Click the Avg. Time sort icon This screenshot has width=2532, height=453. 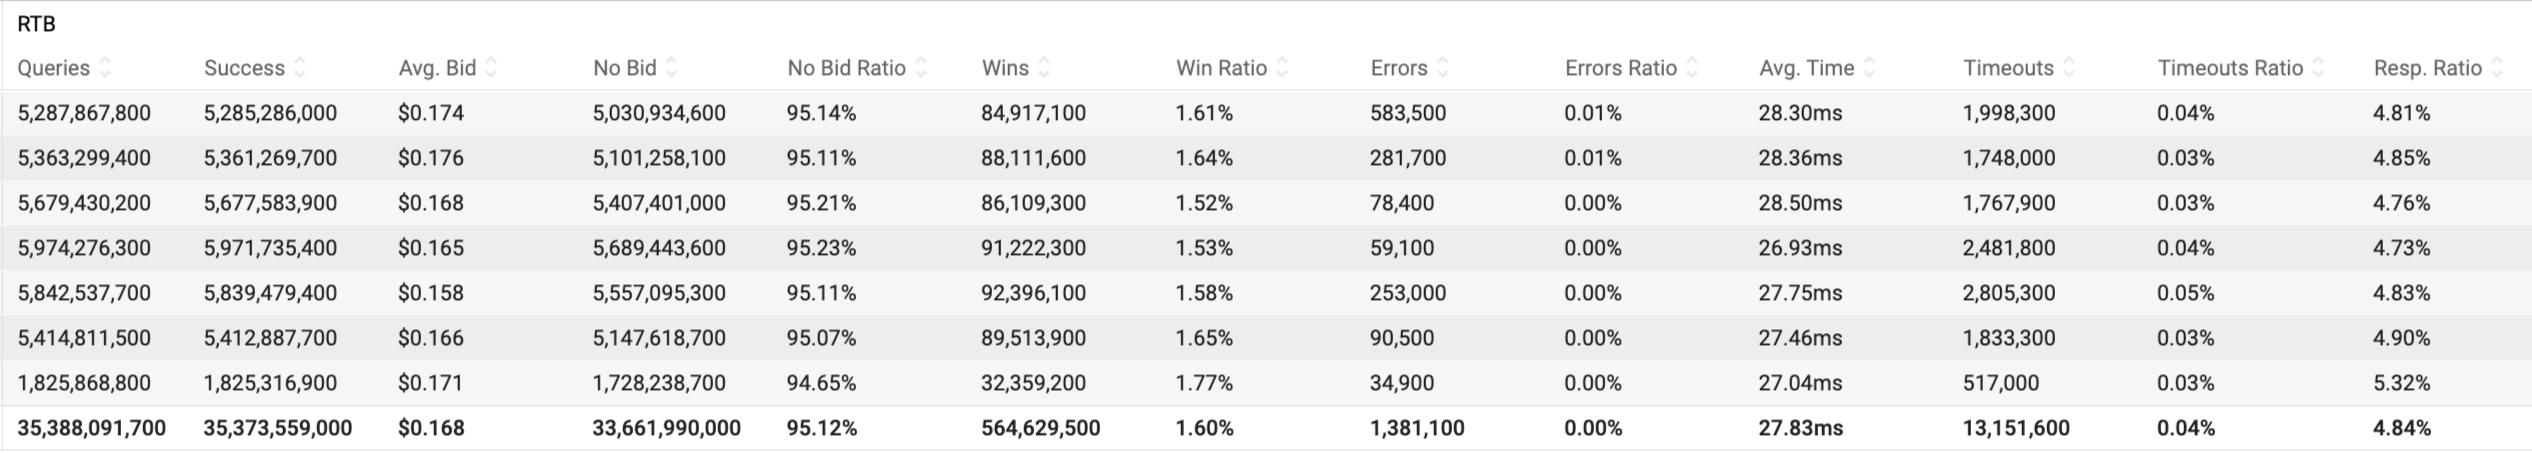tap(1870, 68)
